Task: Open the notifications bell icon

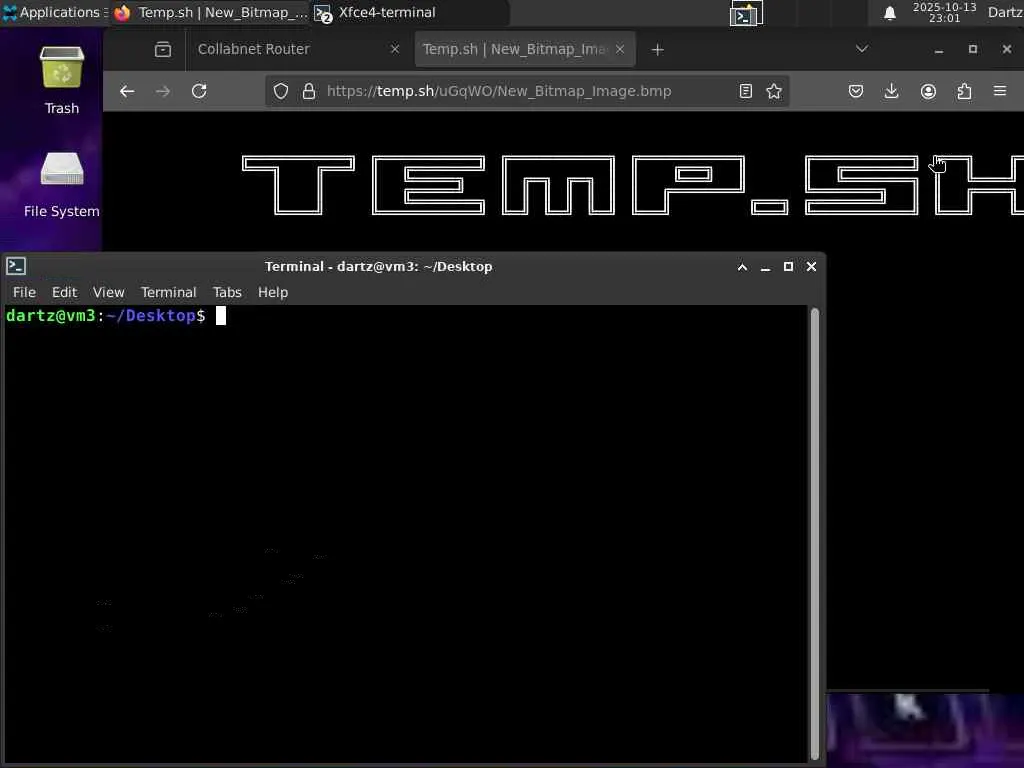Action: (x=889, y=13)
